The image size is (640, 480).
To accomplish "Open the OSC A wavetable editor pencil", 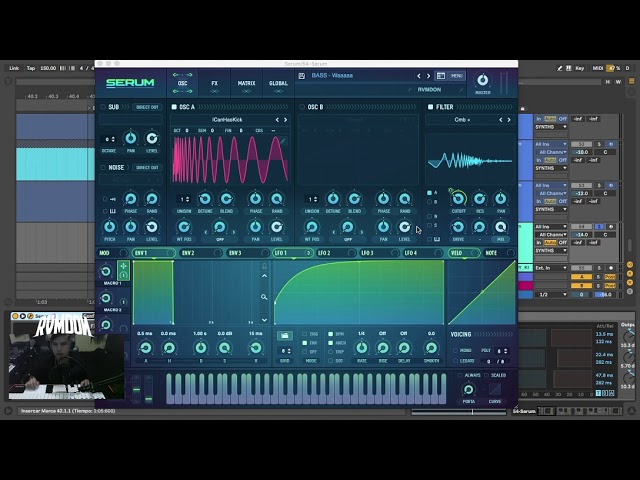I will 283,141.
